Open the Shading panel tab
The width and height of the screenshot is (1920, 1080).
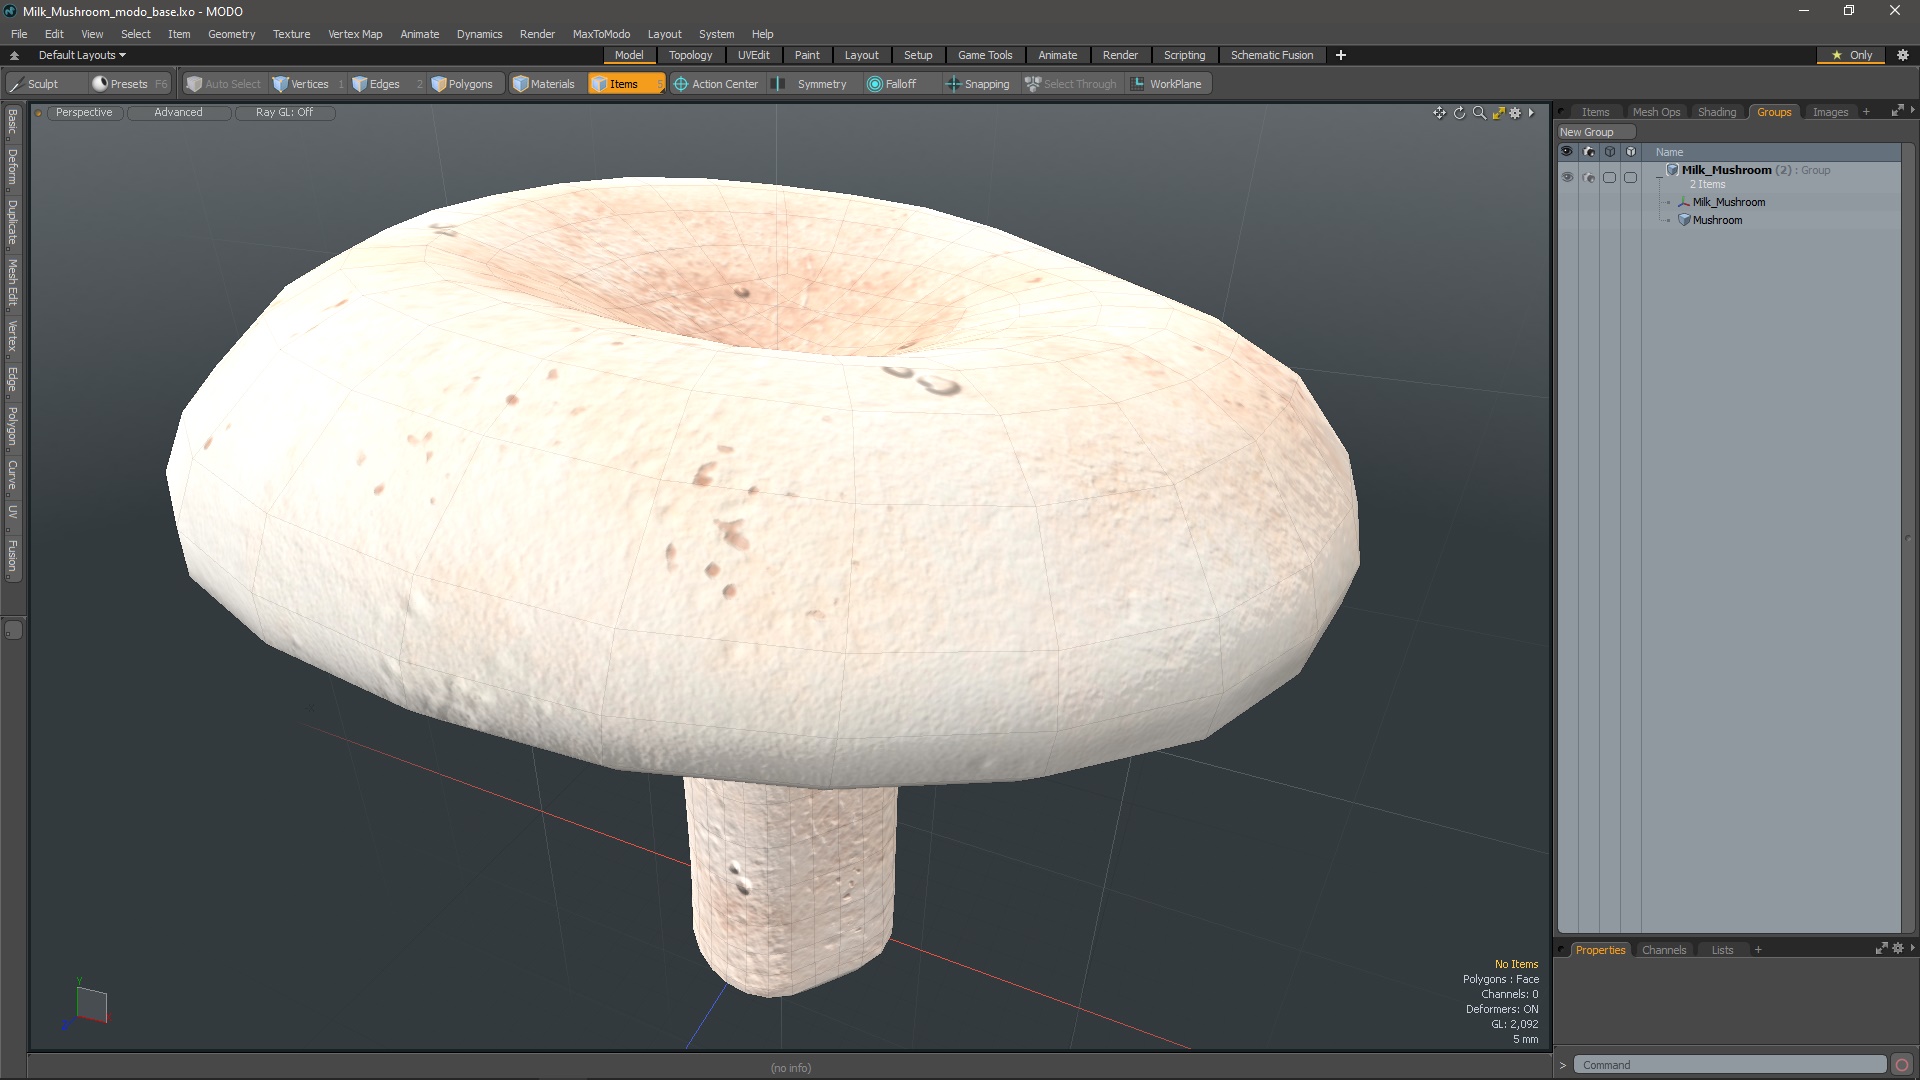1717,112
